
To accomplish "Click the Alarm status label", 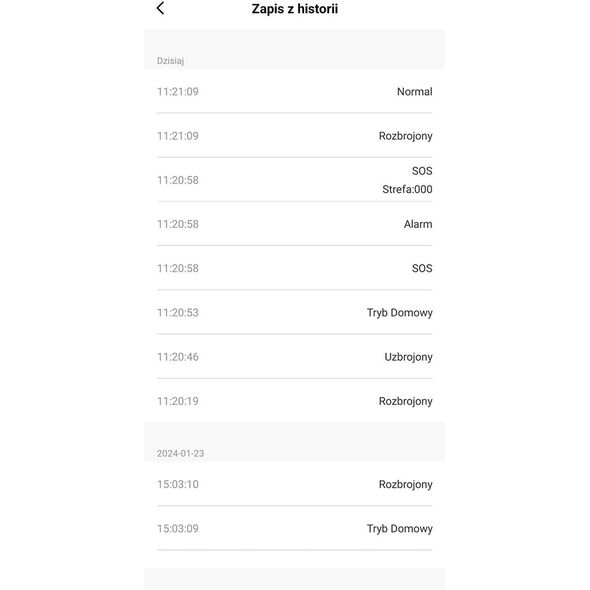I will coord(418,224).
